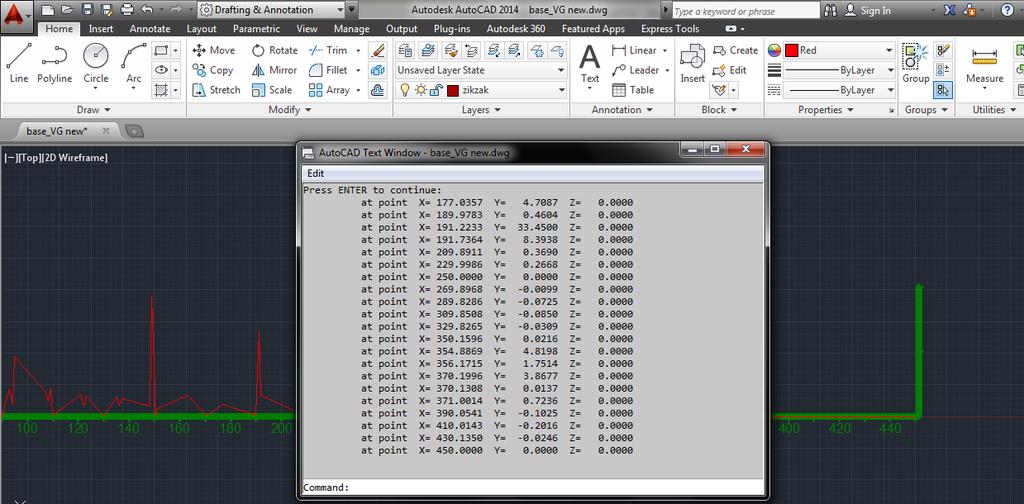Click Edit block tool
1024x504 pixels.
tap(729, 70)
